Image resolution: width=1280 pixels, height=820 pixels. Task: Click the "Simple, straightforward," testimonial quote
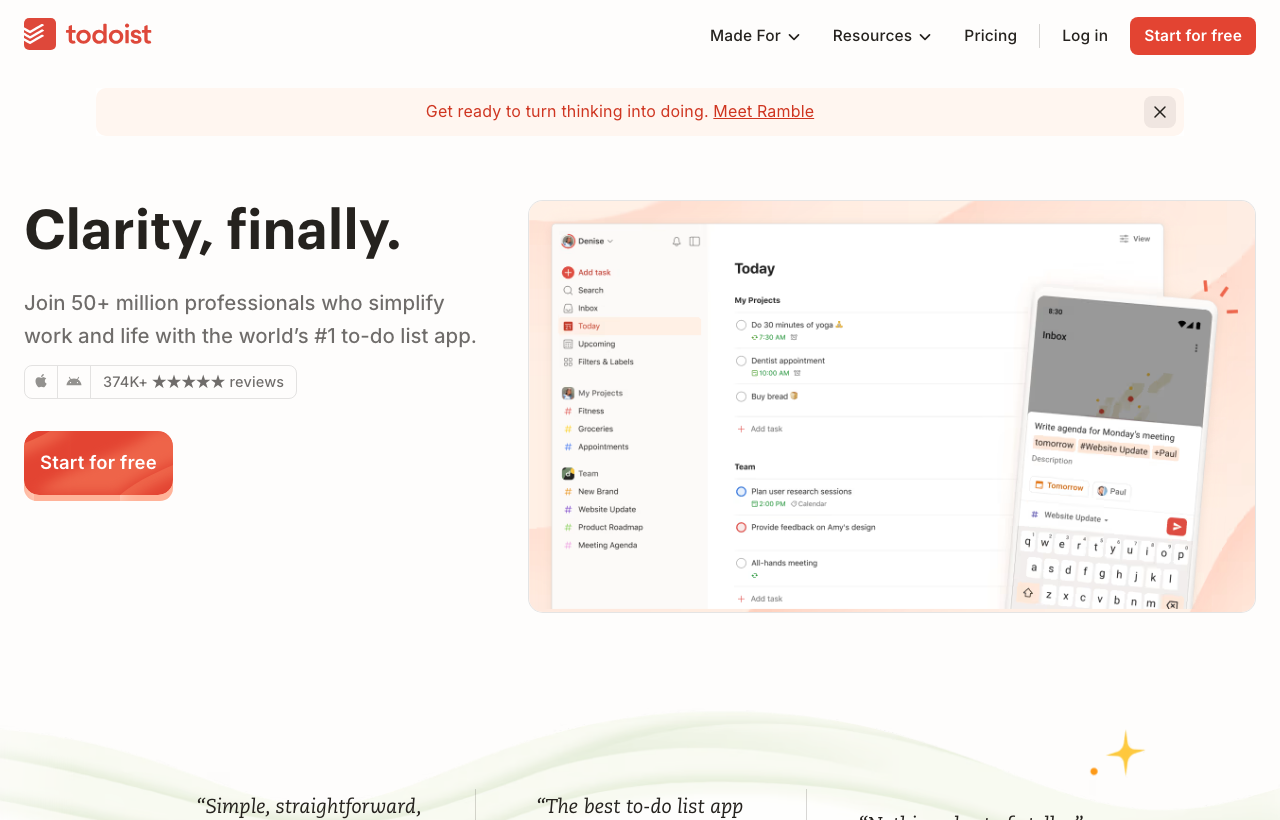click(x=309, y=806)
